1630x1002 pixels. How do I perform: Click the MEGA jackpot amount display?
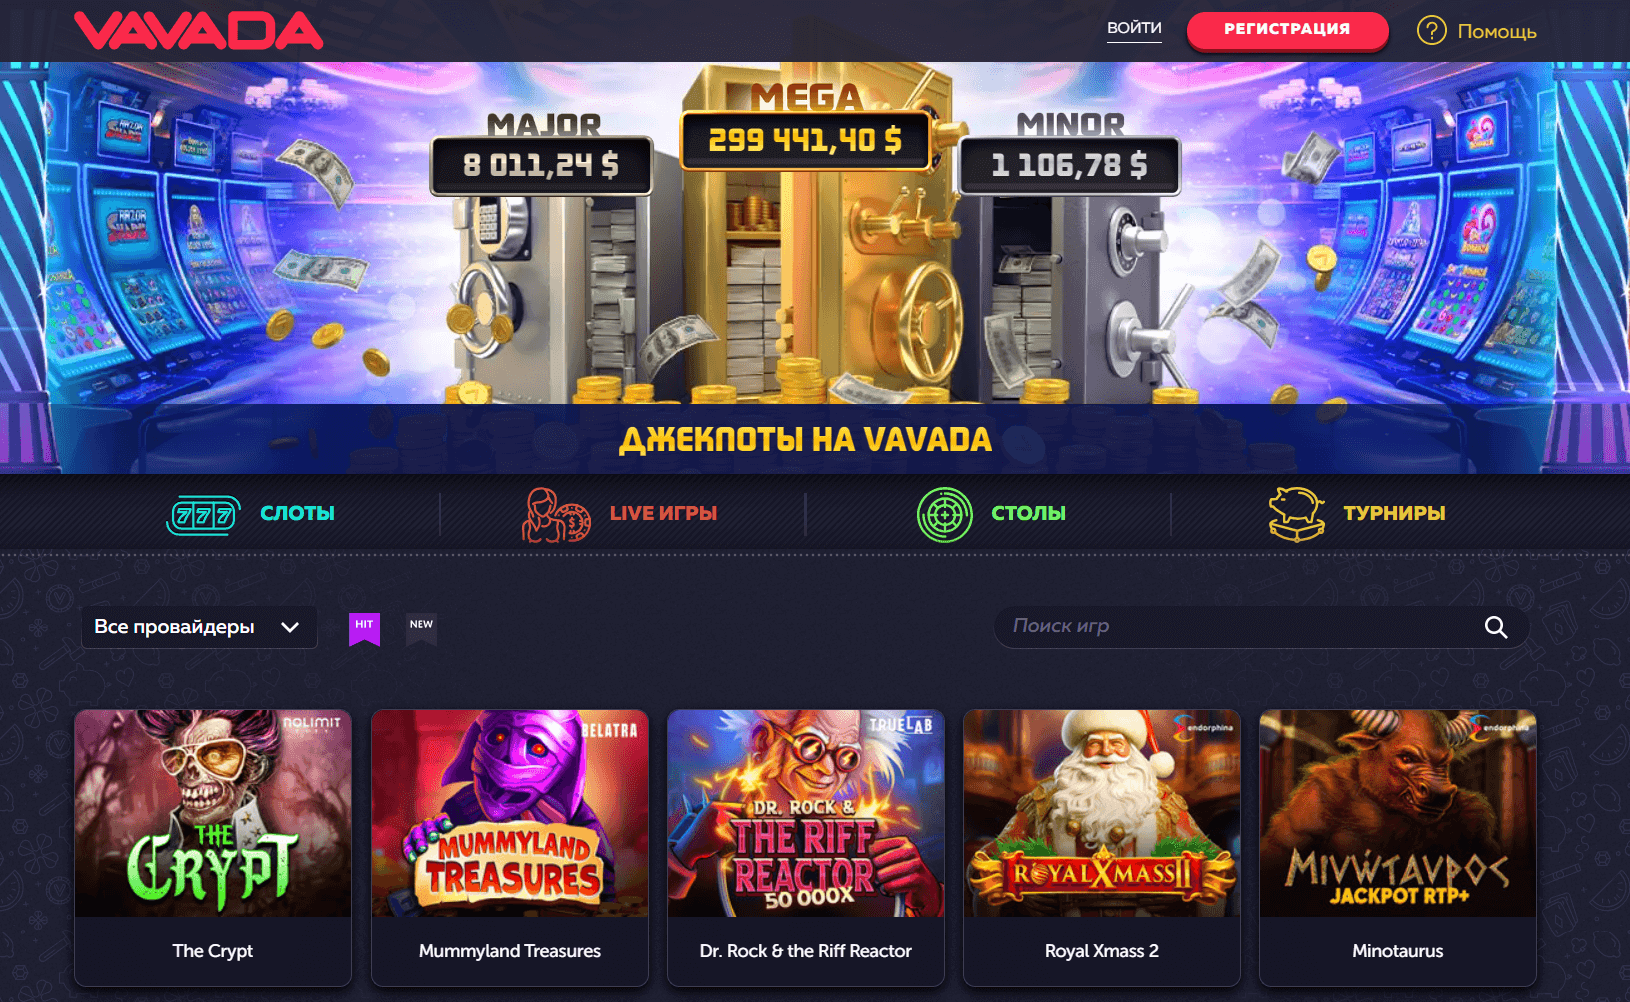pos(805,140)
